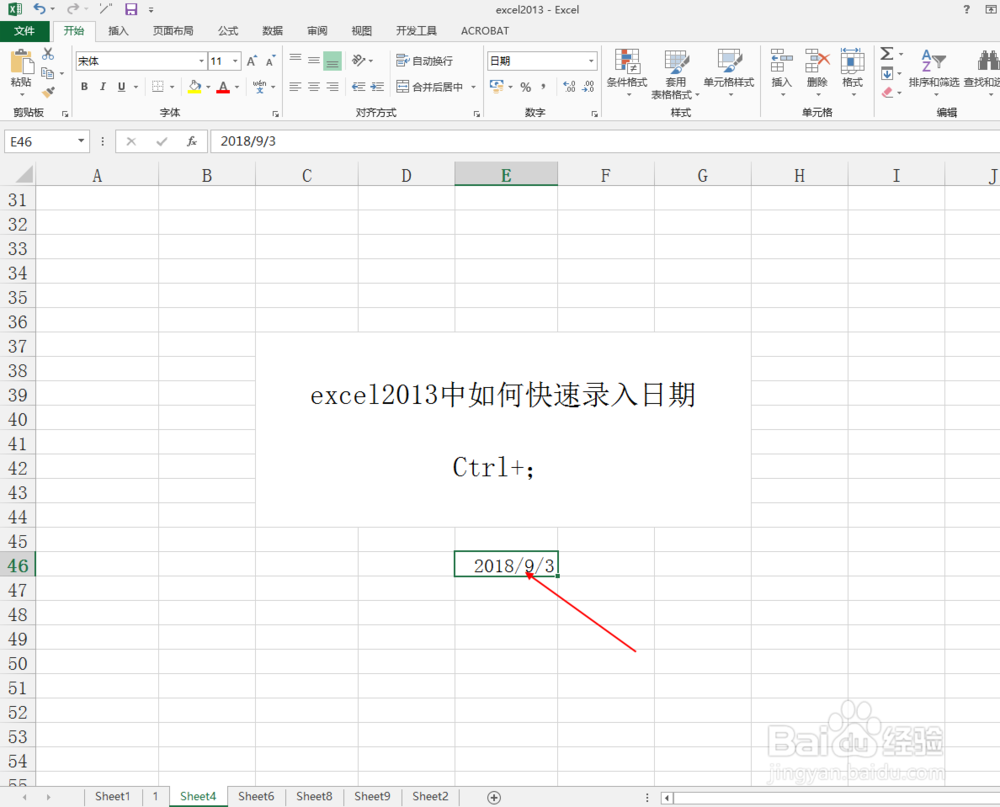This screenshot has height=807, width=1000.
Task: Decrease font size with small A icon
Action: click(270, 61)
